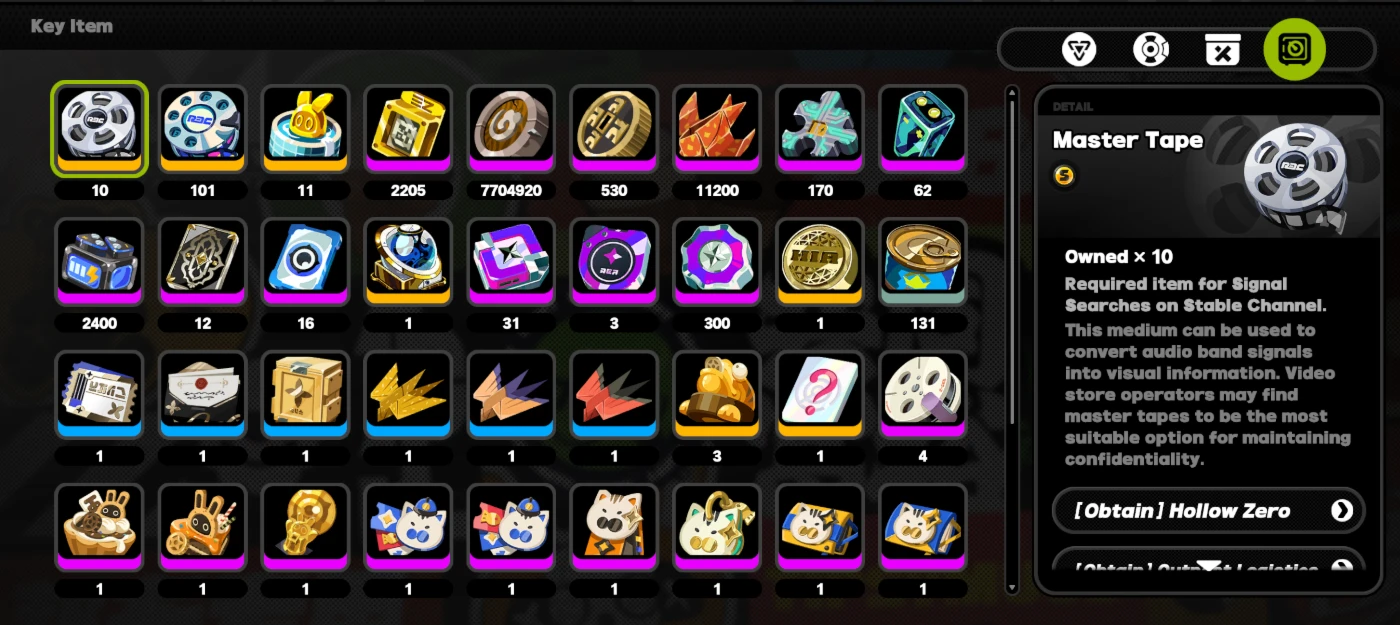Open the crossed-box inventory tab
Image resolution: width=1400 pixels, height=625 pixels.
click(1222, 49)
